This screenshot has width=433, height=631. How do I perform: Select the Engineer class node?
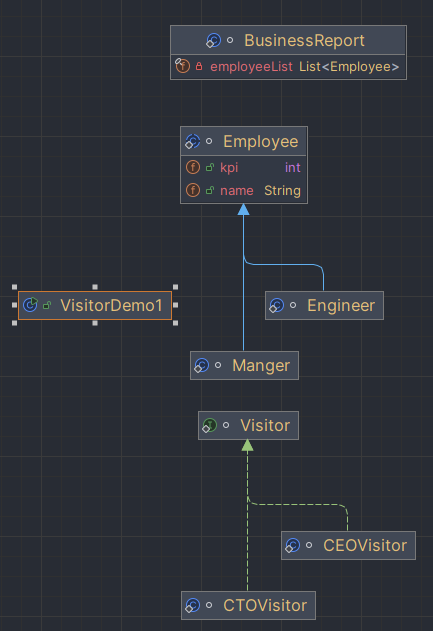tap(324, 305)
